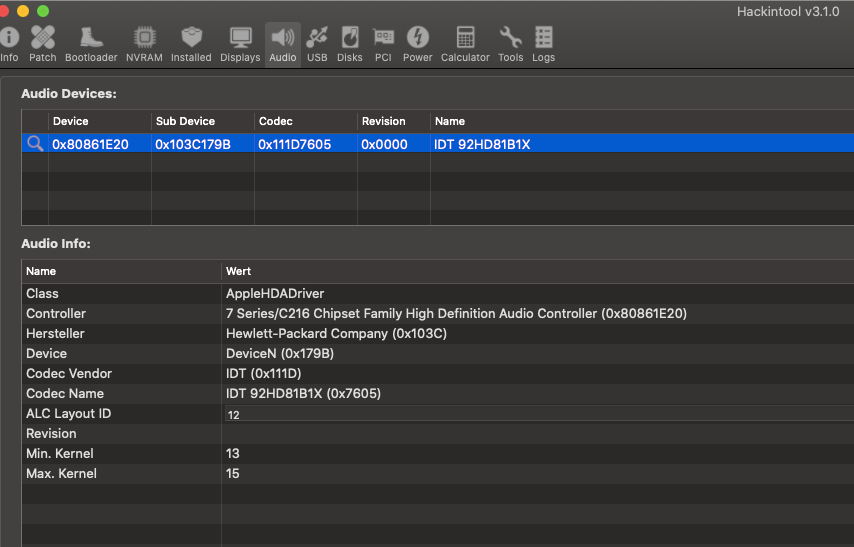Image resolution: width=854 pixels, height=547 pixels.
Task: Click the magnifier icon in device row
Action: tap(35, 144)
